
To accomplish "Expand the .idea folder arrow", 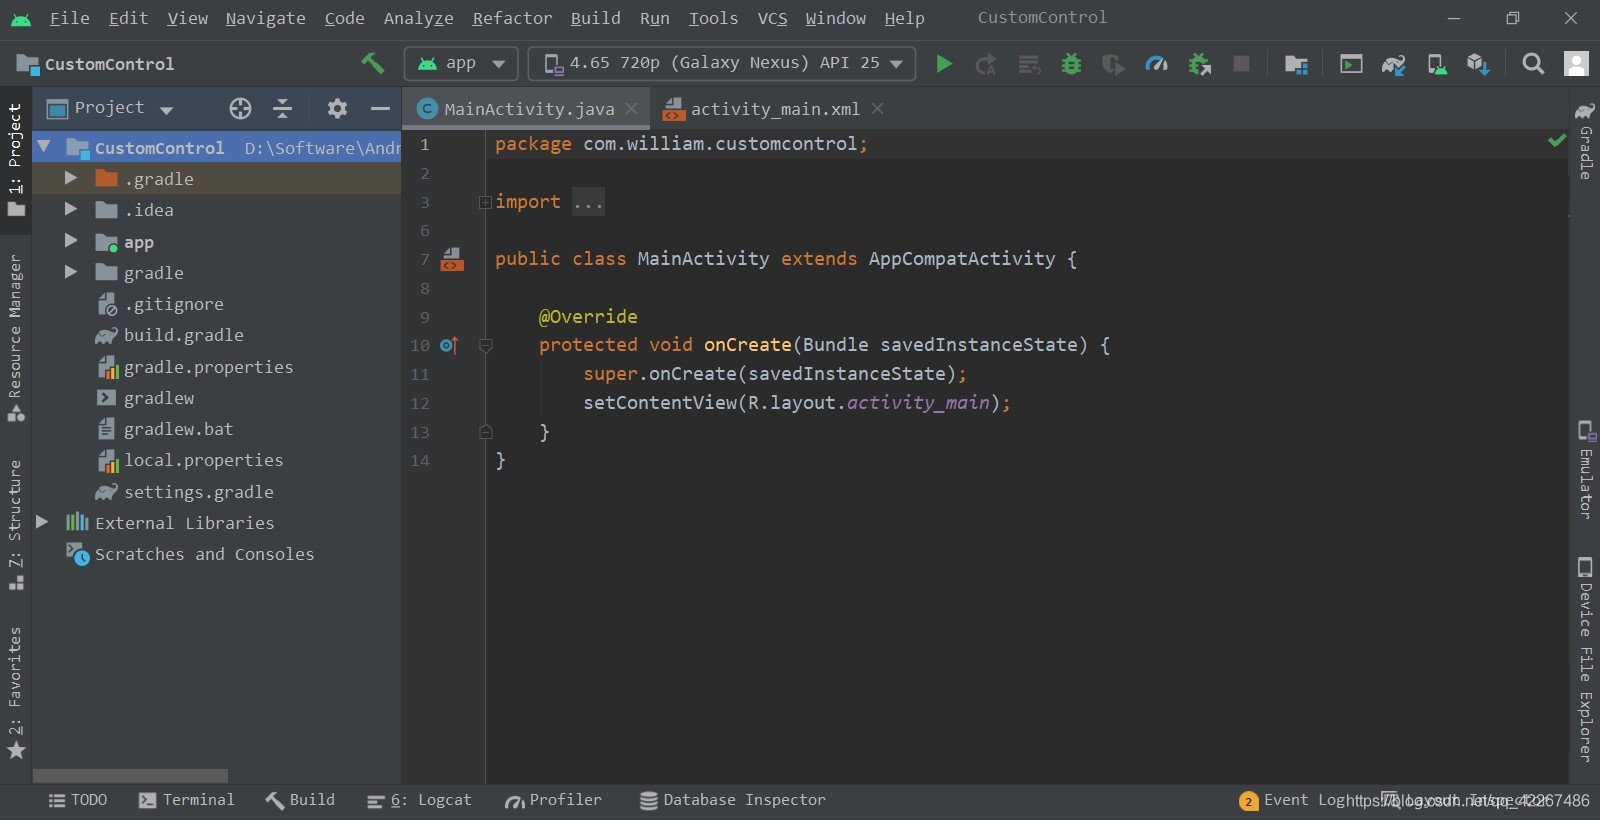I will [70, 209].
